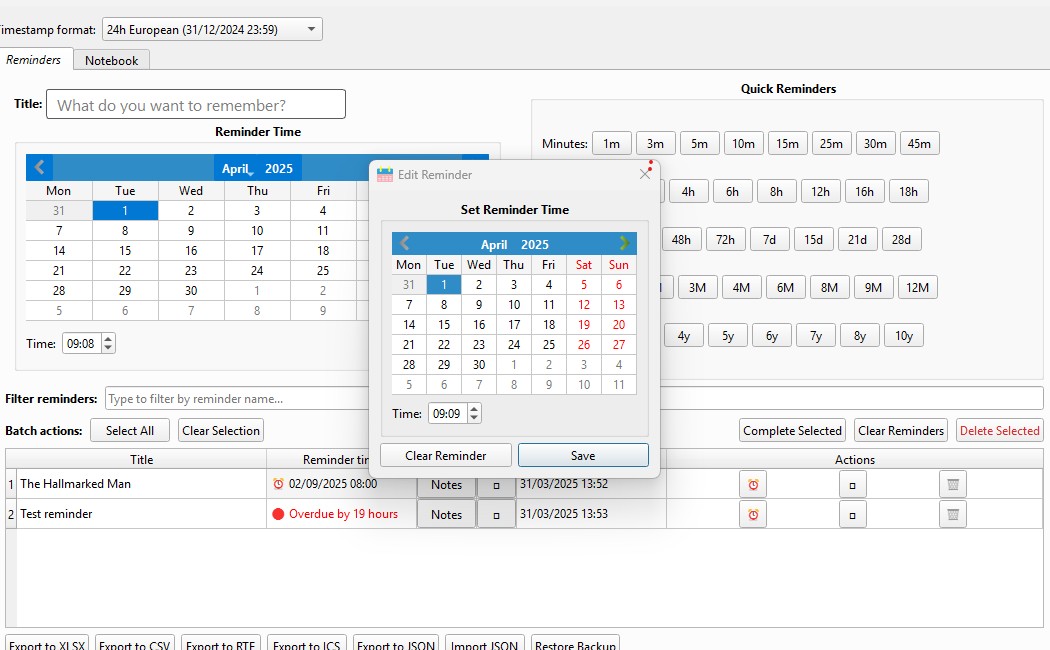Switch to the Notebook tab
Viewport: 1050px width, 650px height.
click(111, 60)
